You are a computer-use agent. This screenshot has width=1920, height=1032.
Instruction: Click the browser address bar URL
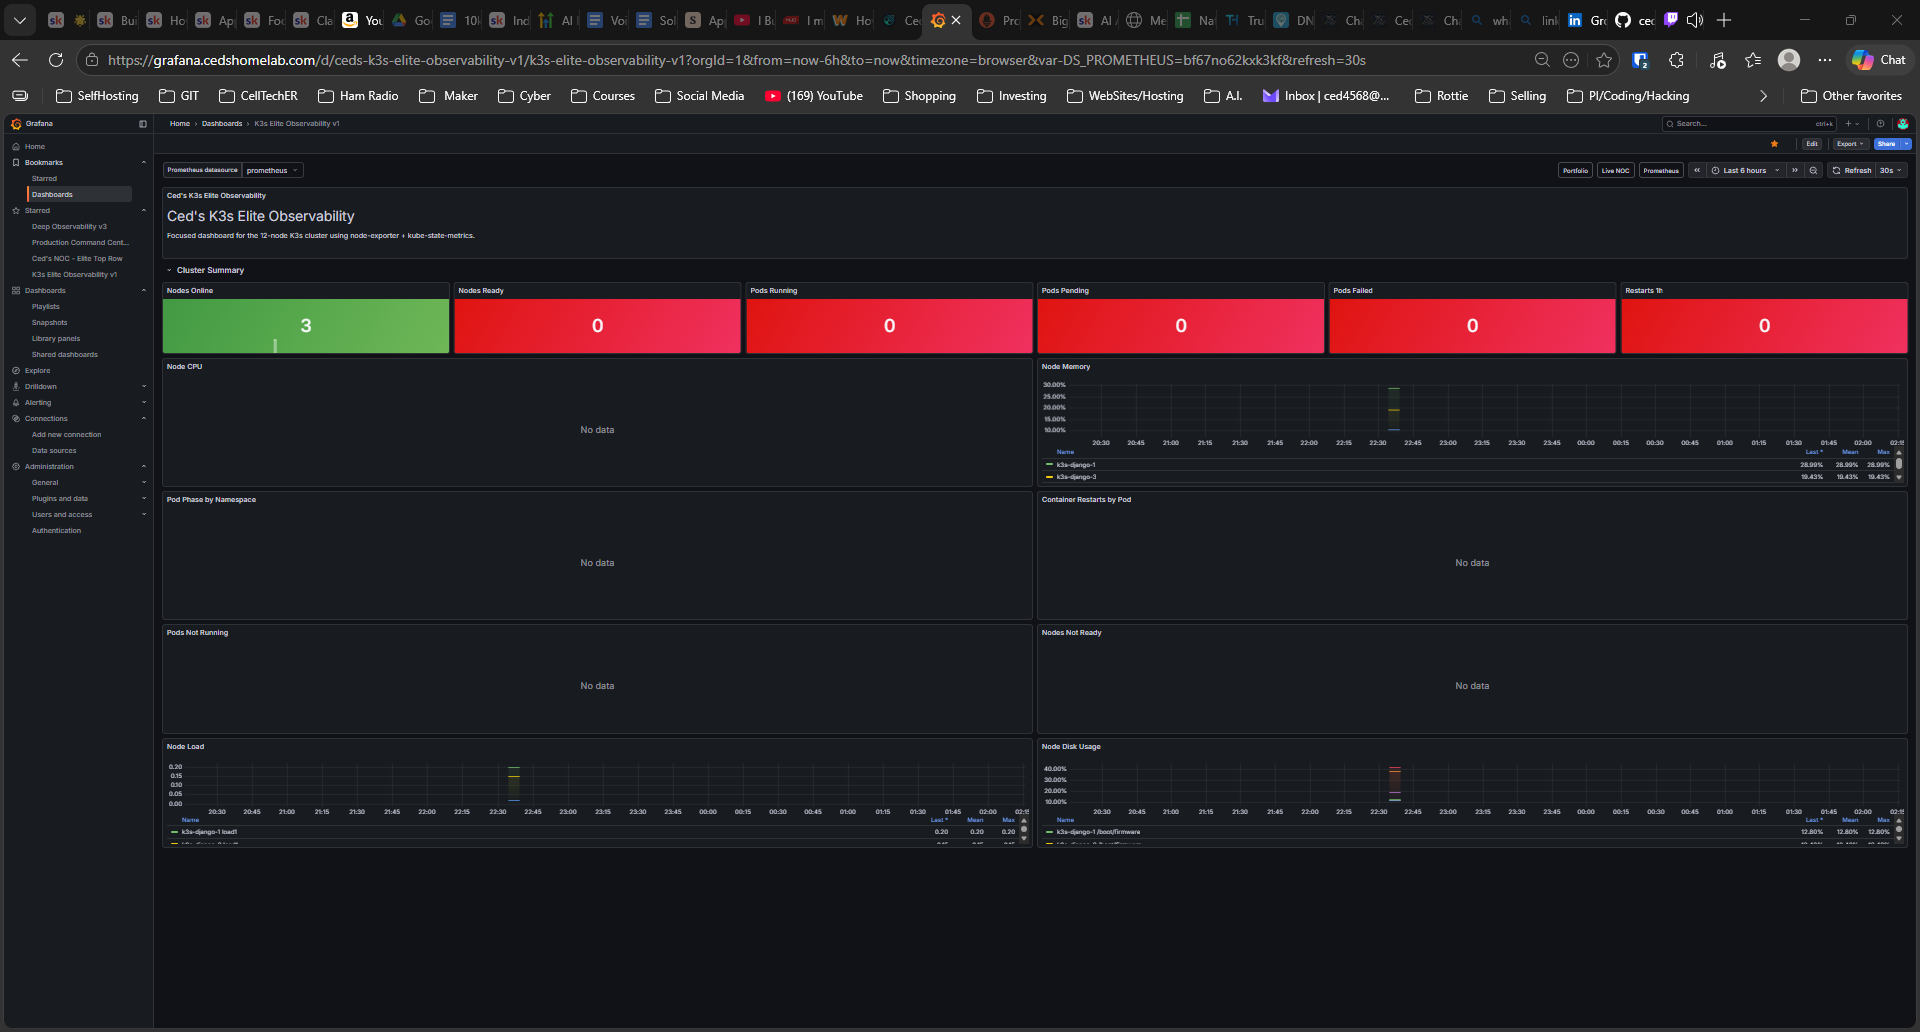737,60
